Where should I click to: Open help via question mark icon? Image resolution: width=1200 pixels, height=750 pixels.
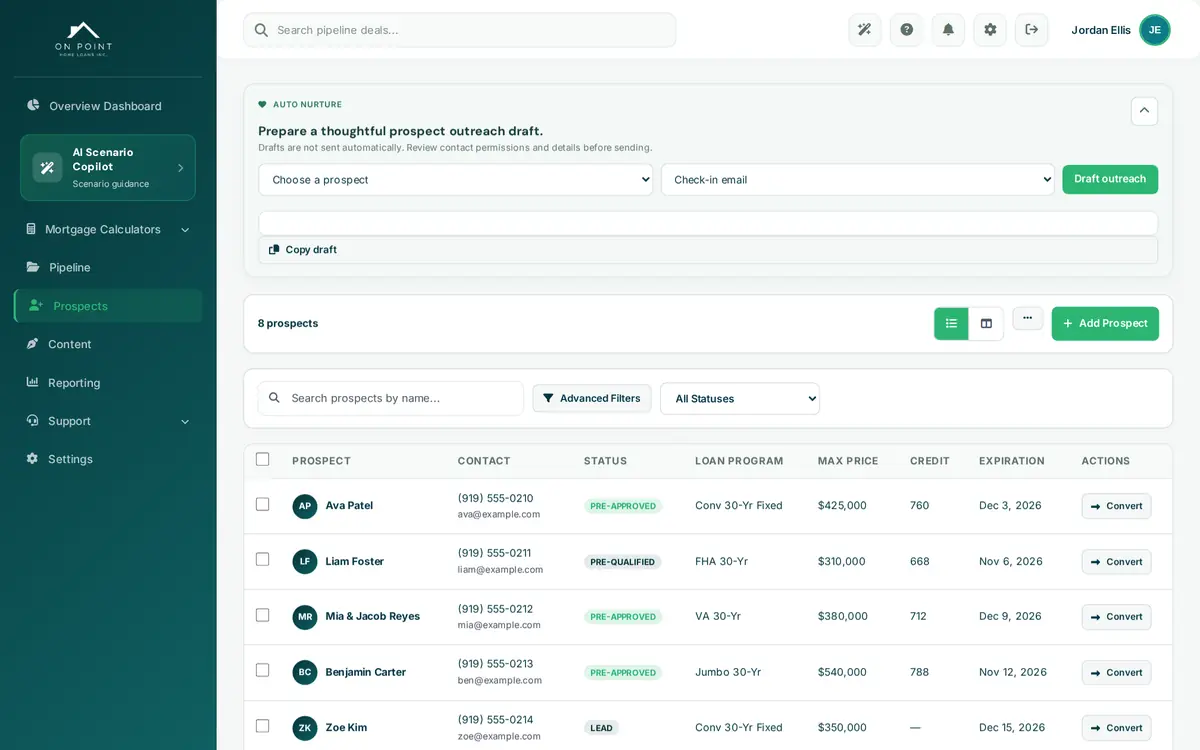907,30
